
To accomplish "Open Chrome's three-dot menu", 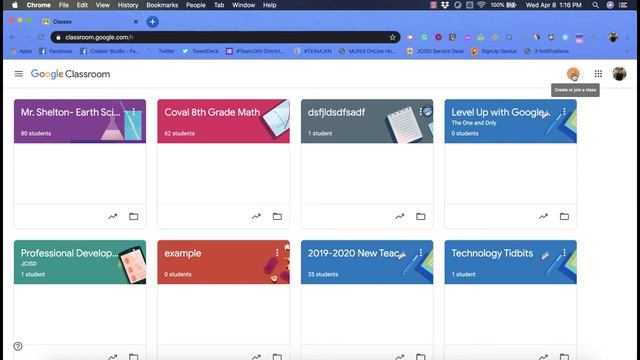I will click(x=627, y=37).
